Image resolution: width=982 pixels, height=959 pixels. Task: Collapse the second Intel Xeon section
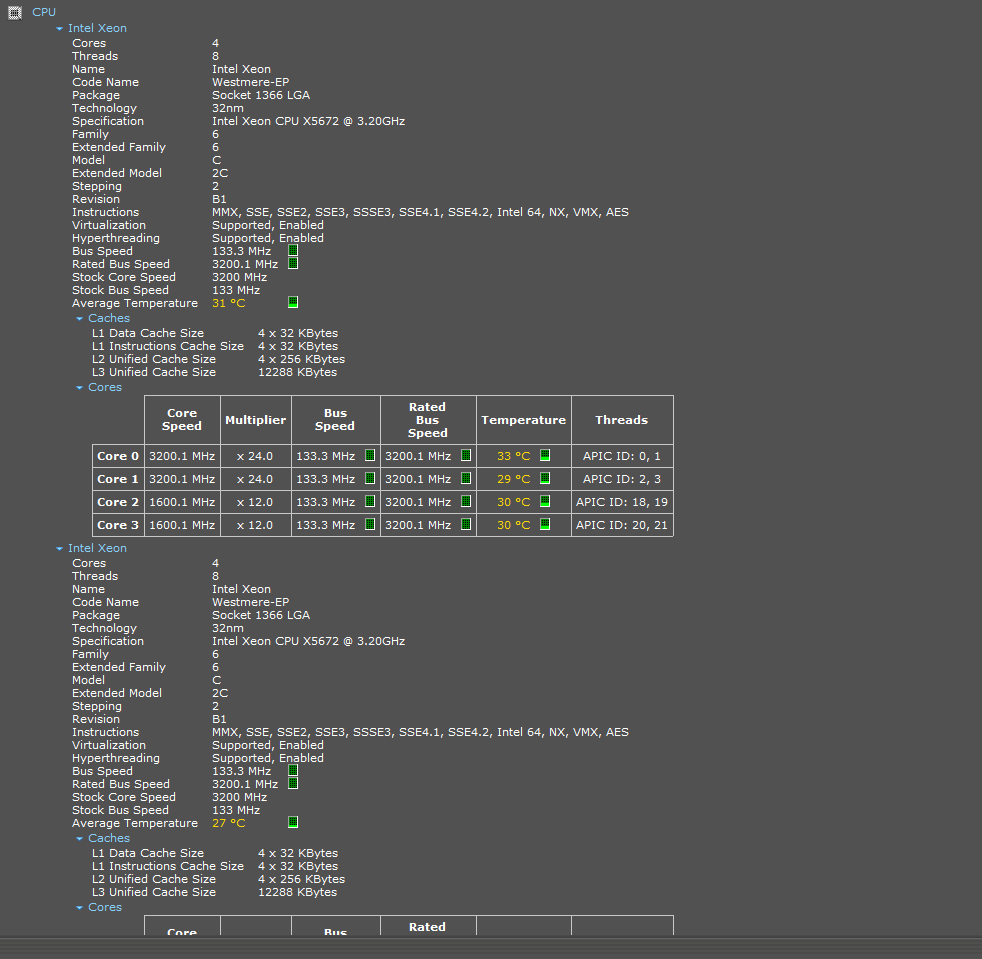point(59,549)
